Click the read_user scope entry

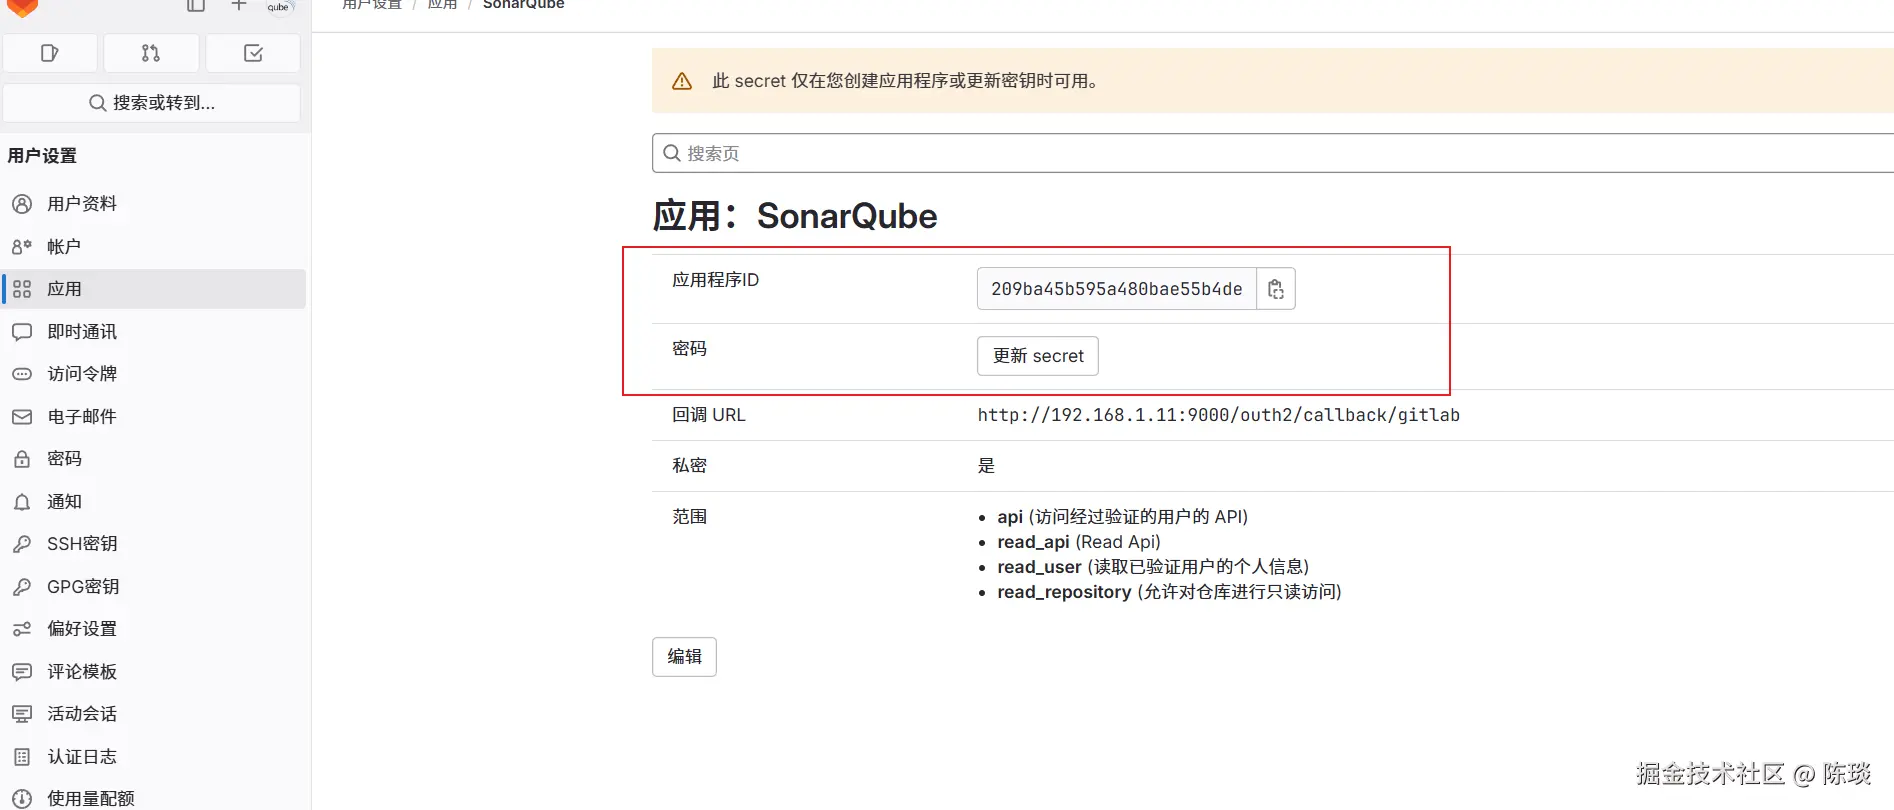[x=1153, y=567]
